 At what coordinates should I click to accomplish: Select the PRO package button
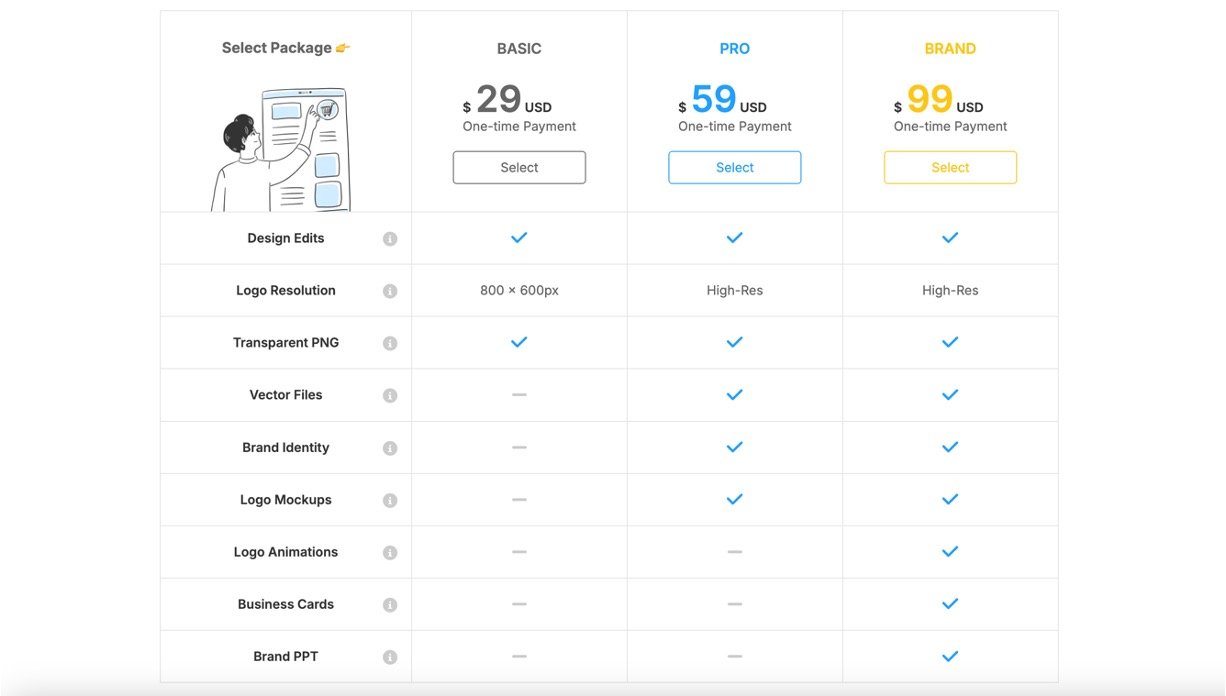pos(734,168)
